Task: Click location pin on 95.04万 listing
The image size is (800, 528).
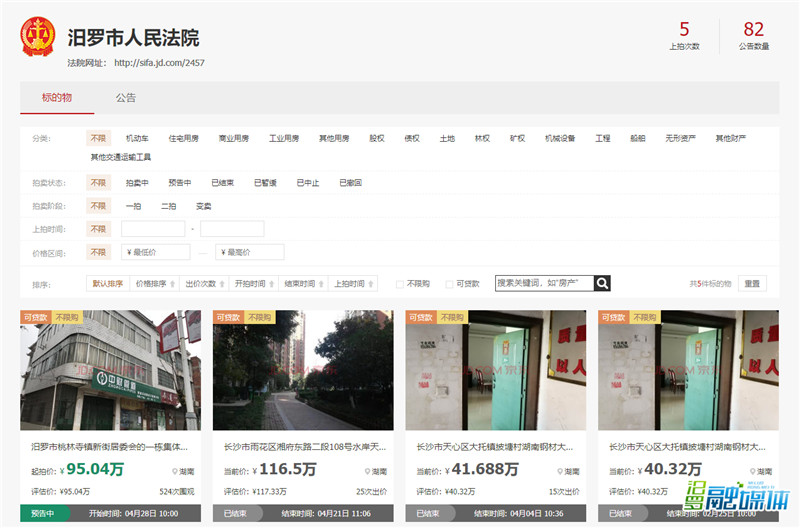Action: [x=175, y=471]
